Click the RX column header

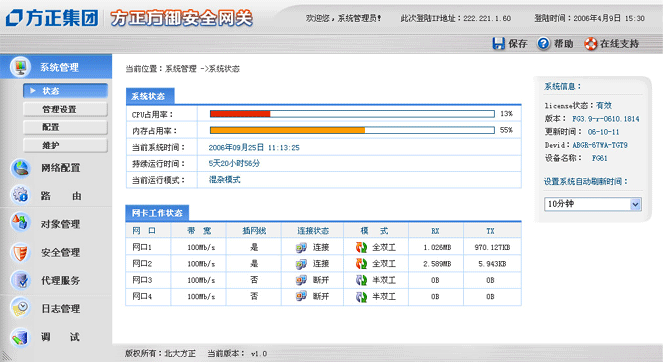(435, 231)
